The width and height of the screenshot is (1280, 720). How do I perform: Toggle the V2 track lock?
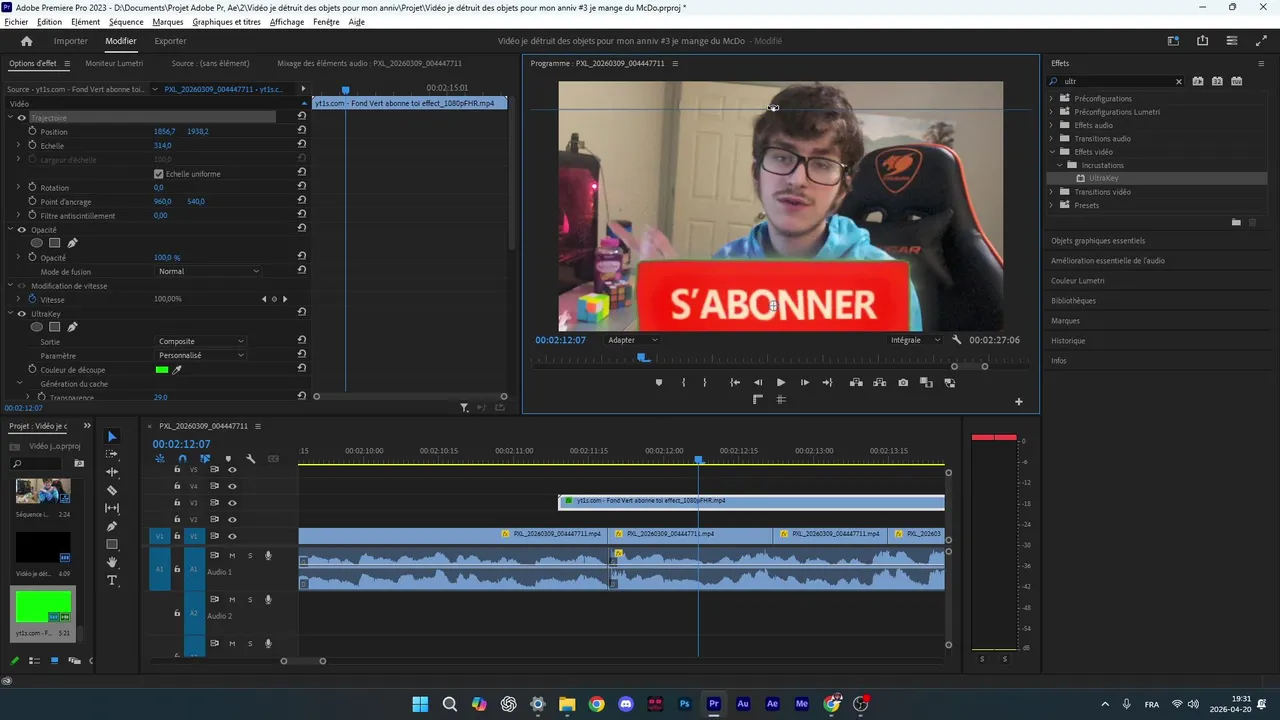pos(177,520)
